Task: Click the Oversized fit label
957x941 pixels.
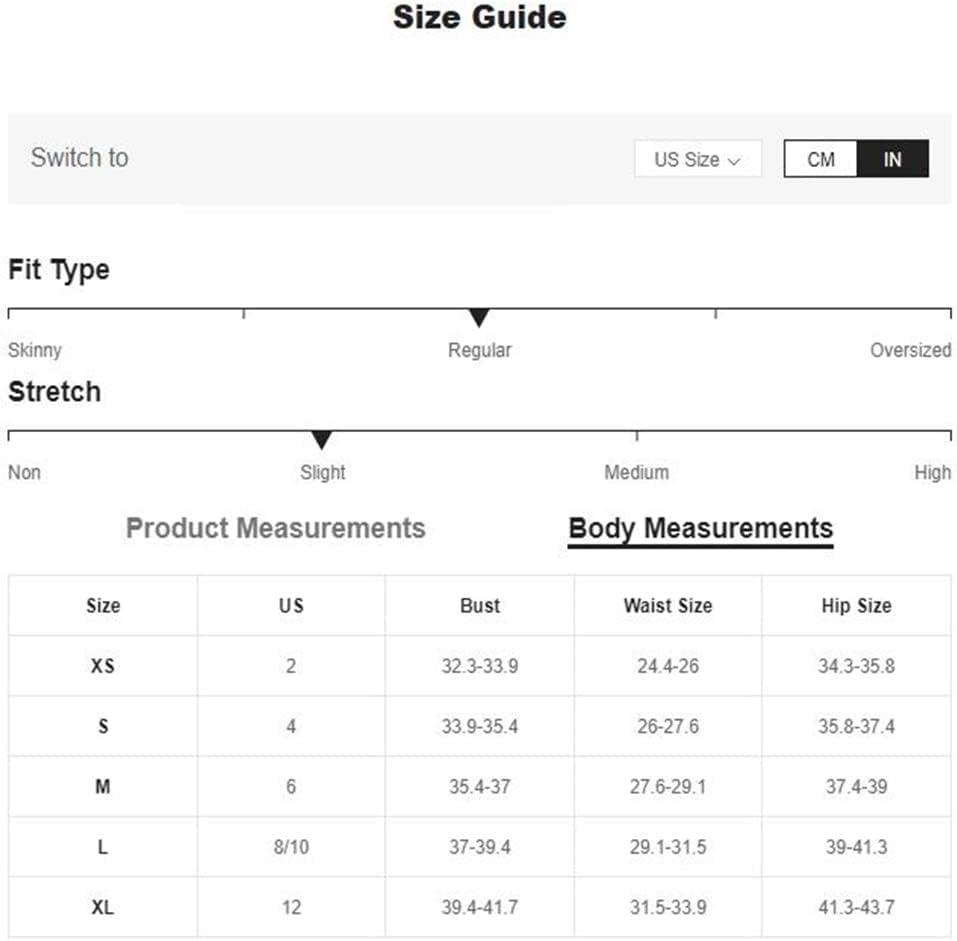Action: pos(910,350)
